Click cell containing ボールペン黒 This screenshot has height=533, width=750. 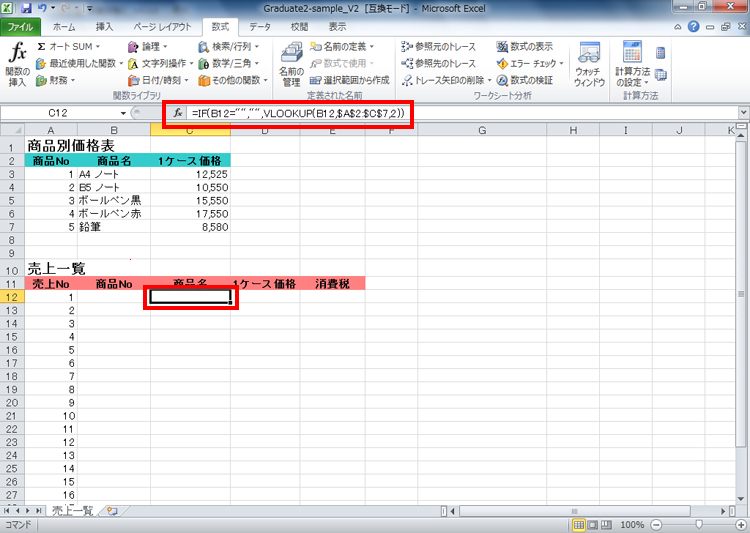114,200
